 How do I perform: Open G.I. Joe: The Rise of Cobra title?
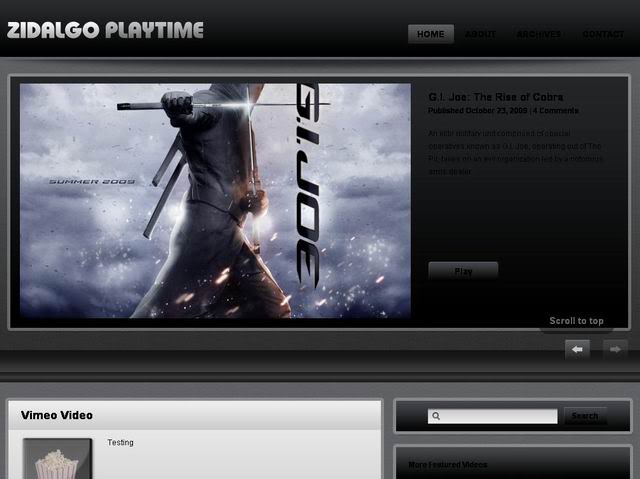click(x=496, y=97)
